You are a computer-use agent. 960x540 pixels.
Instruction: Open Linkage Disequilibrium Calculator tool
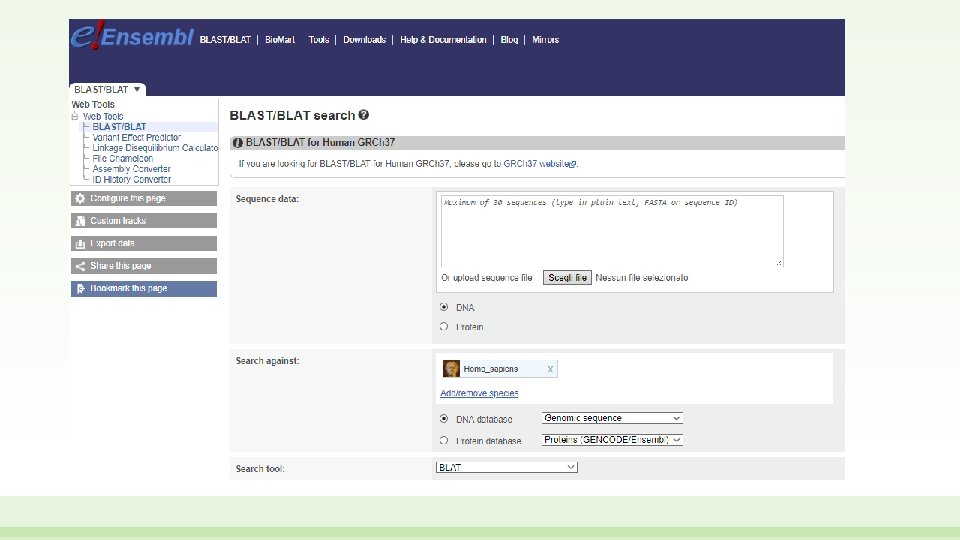pyautogui.click(x=155, y=148)
